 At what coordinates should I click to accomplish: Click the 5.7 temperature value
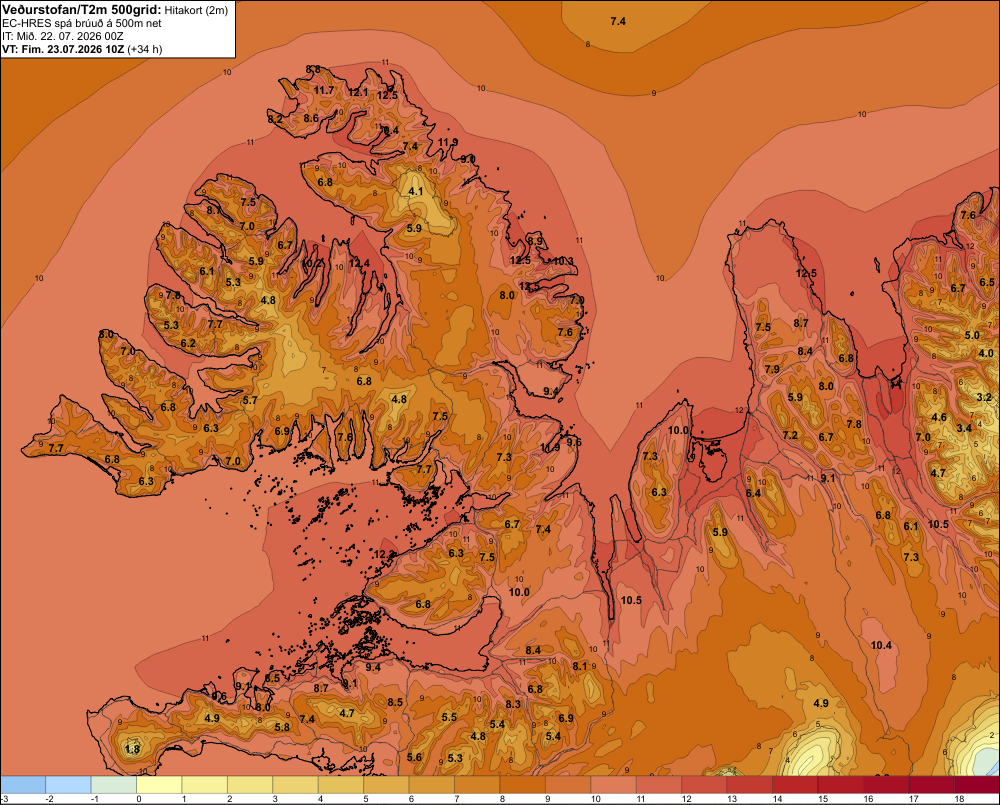pos(250,401)
